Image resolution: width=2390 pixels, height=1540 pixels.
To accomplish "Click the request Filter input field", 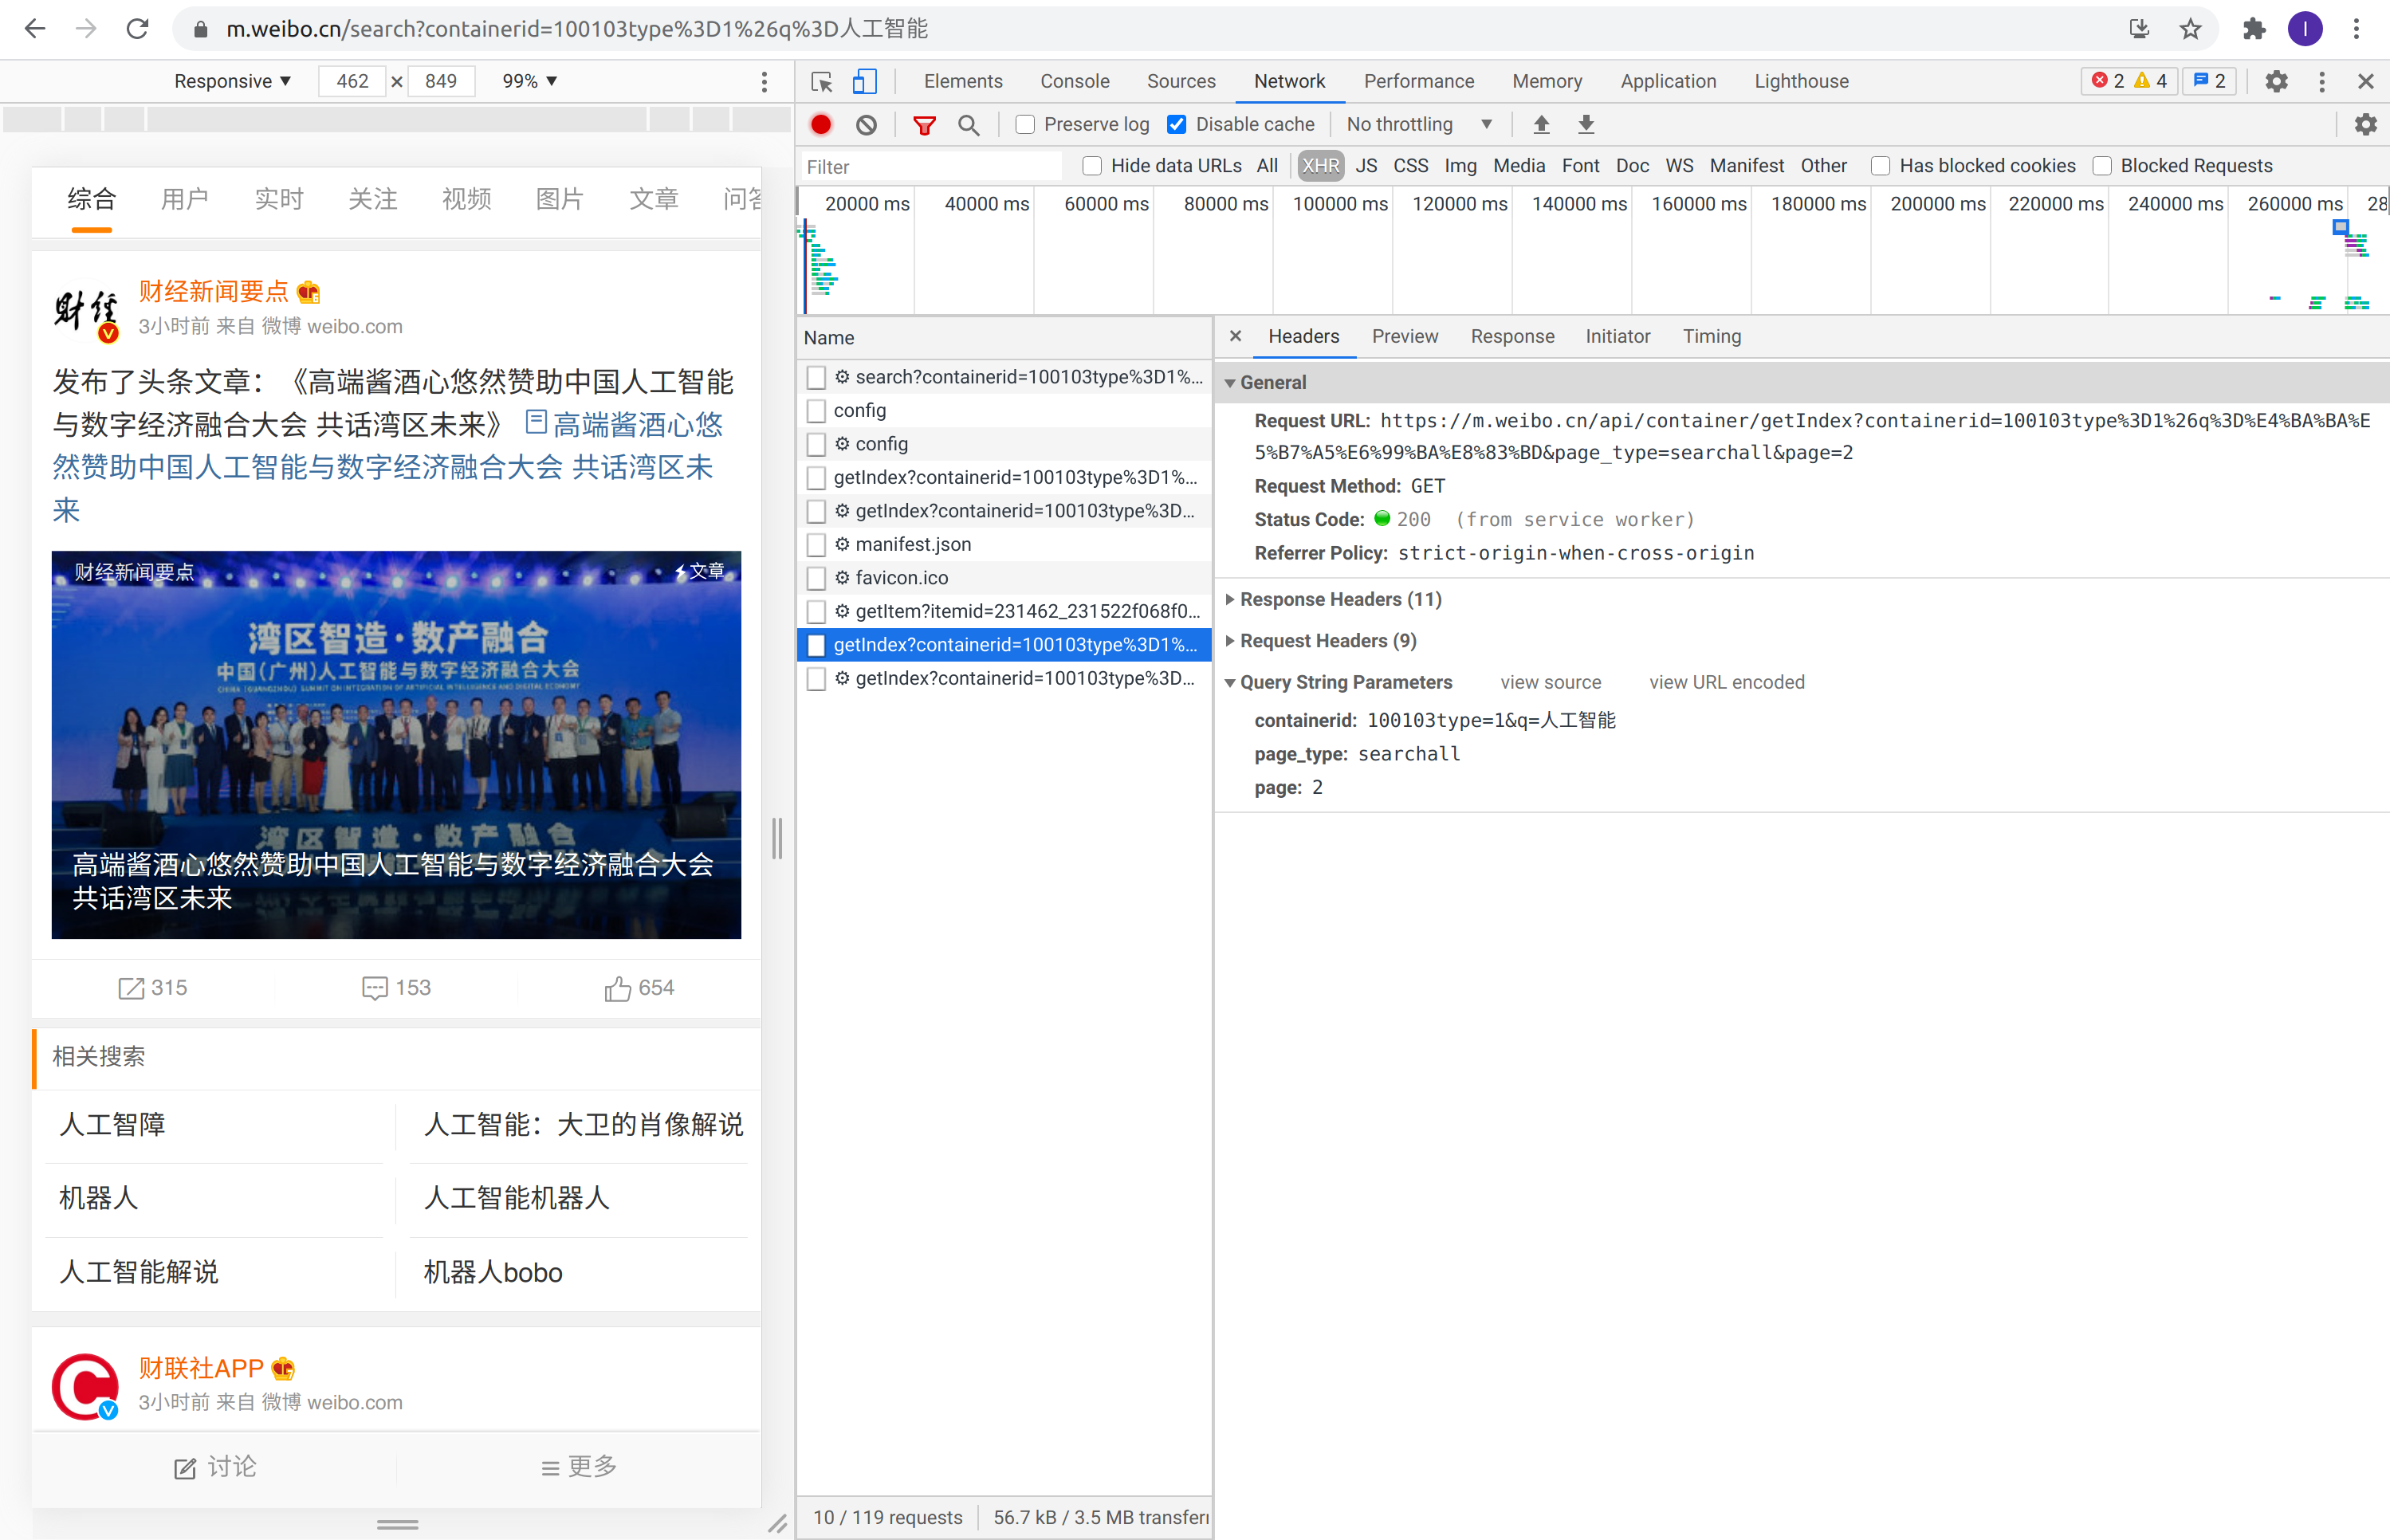I will pyautogui.click(x=930, y=166).
